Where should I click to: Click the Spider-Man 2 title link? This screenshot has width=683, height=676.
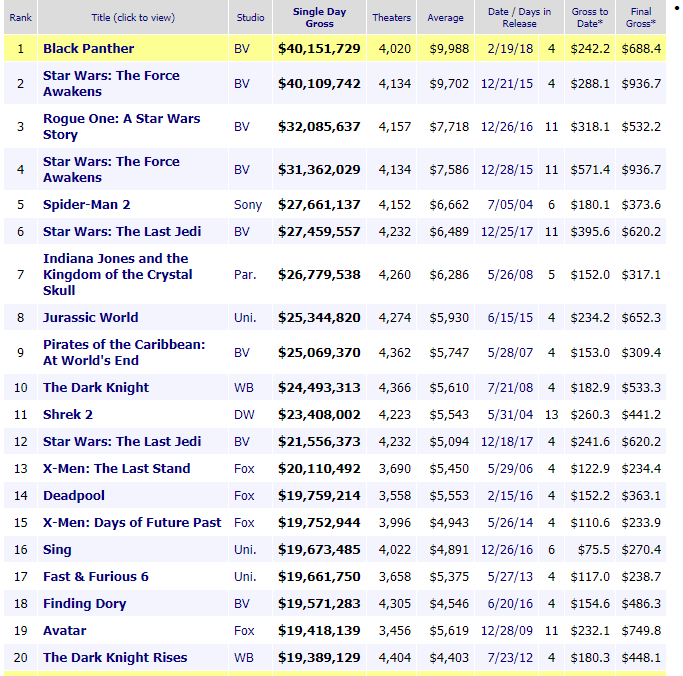(x=86, y=205)
